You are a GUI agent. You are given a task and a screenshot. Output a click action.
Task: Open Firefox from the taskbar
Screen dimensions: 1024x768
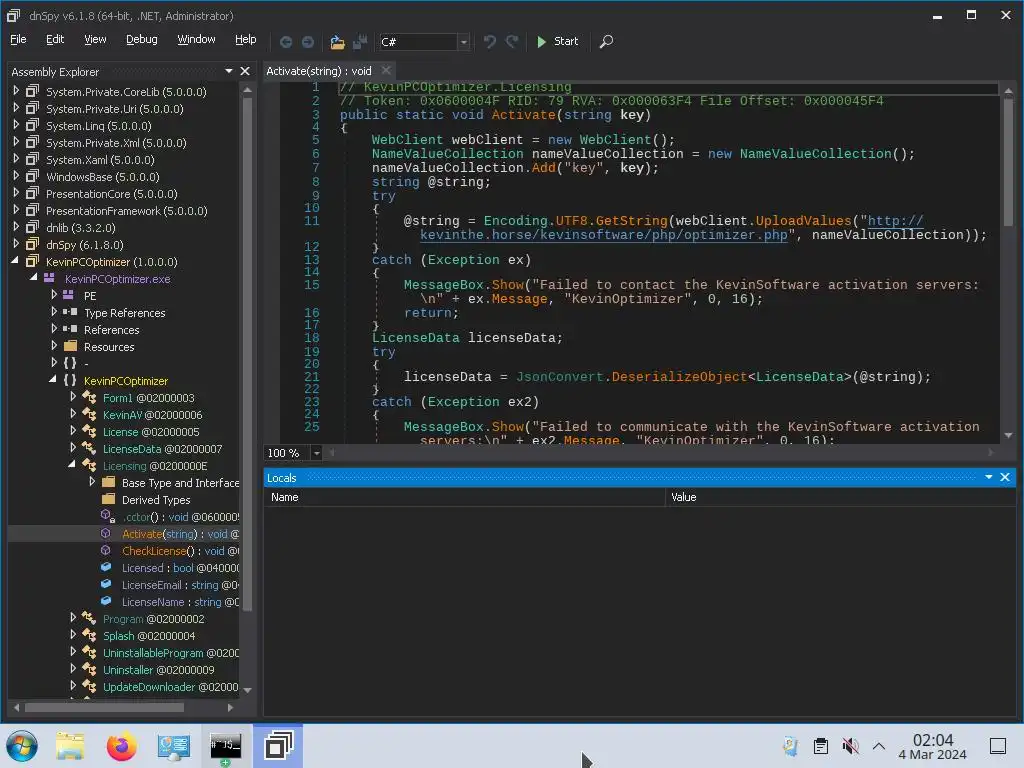(121, 746)
